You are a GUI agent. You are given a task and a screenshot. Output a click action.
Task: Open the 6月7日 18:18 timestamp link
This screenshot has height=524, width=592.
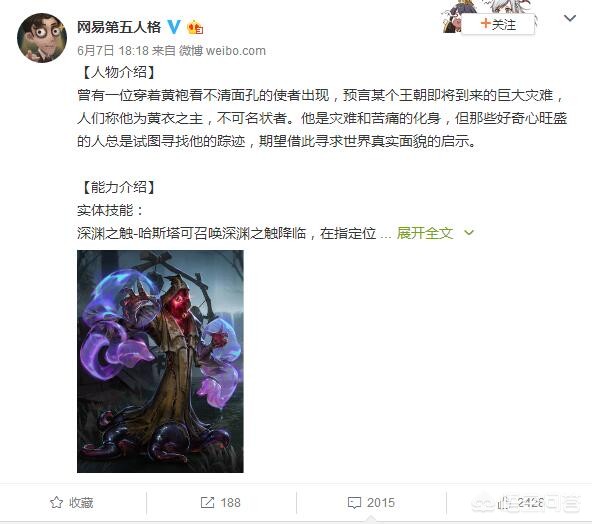tap(113, 51)
